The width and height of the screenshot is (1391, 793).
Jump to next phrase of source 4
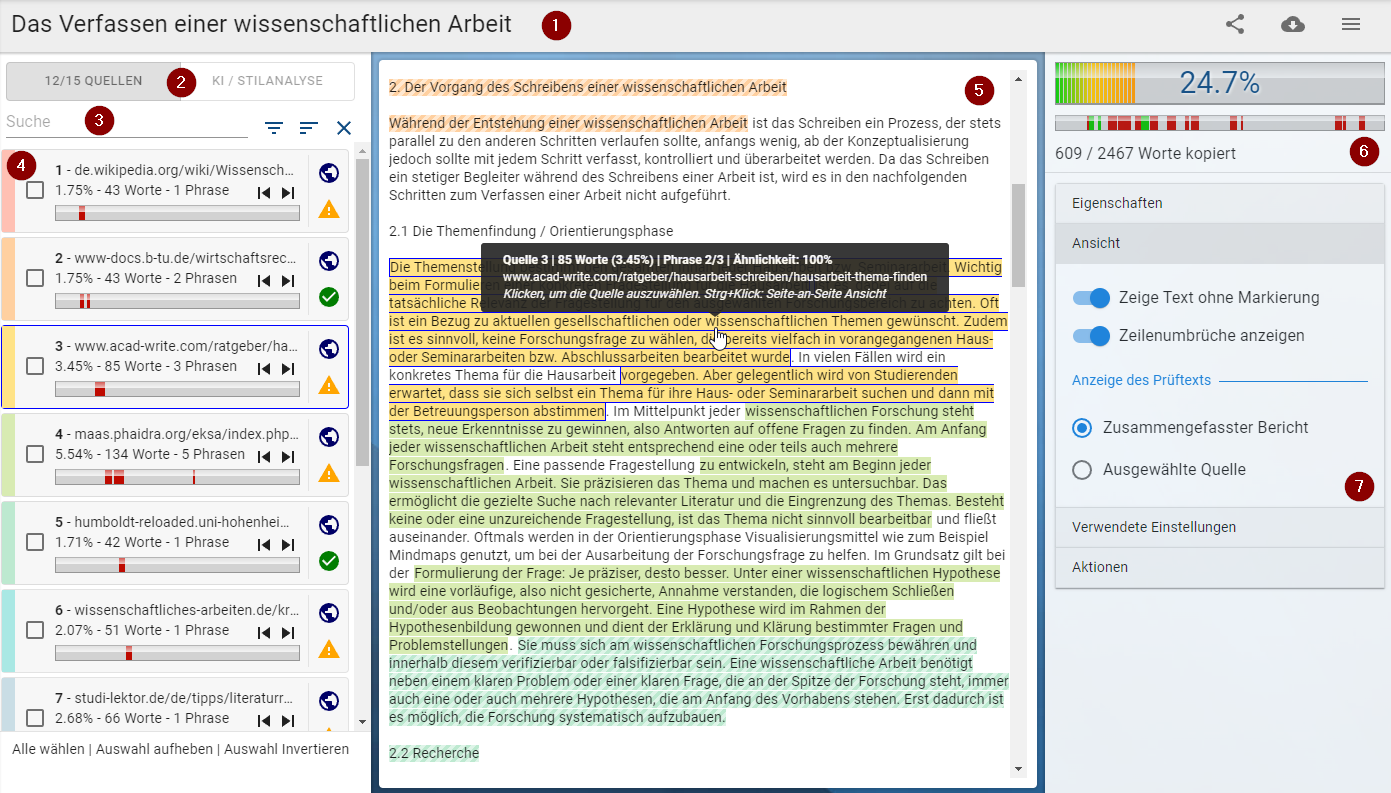coord(288,457)
